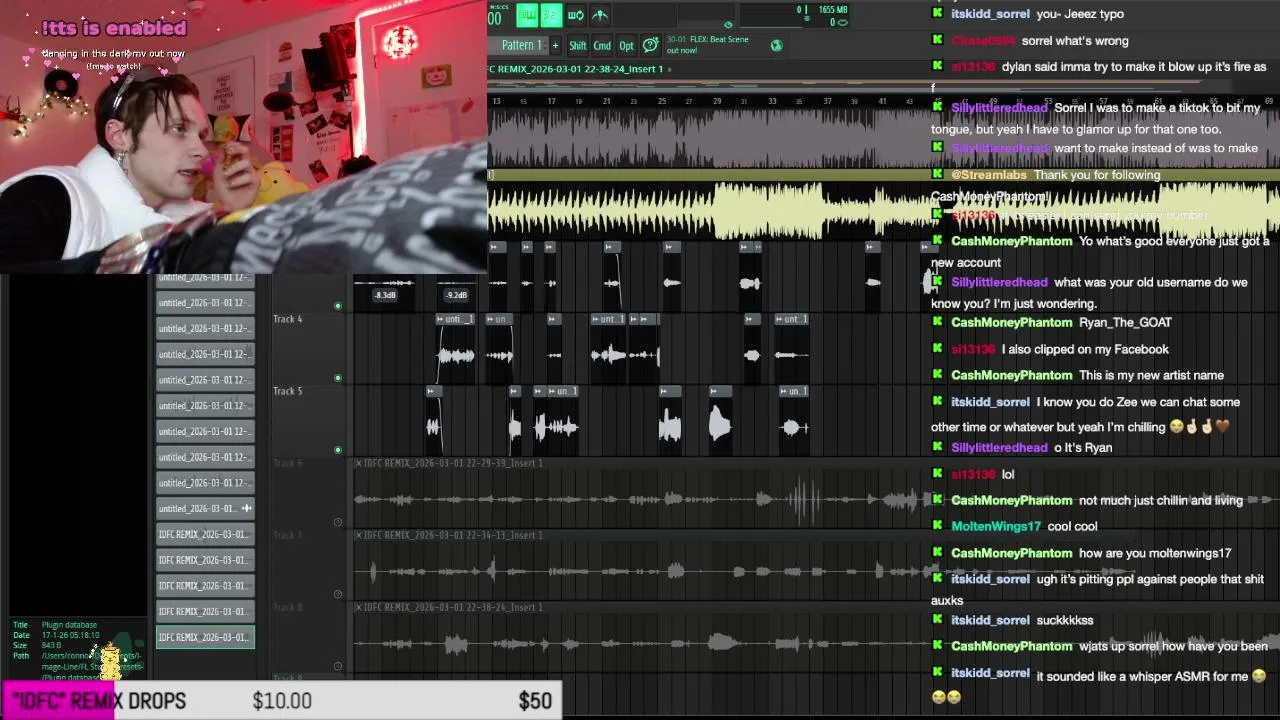This screenshot has width=1280, height=720.
Task: Click the $50 goal target amount
Action: [535, 701]
